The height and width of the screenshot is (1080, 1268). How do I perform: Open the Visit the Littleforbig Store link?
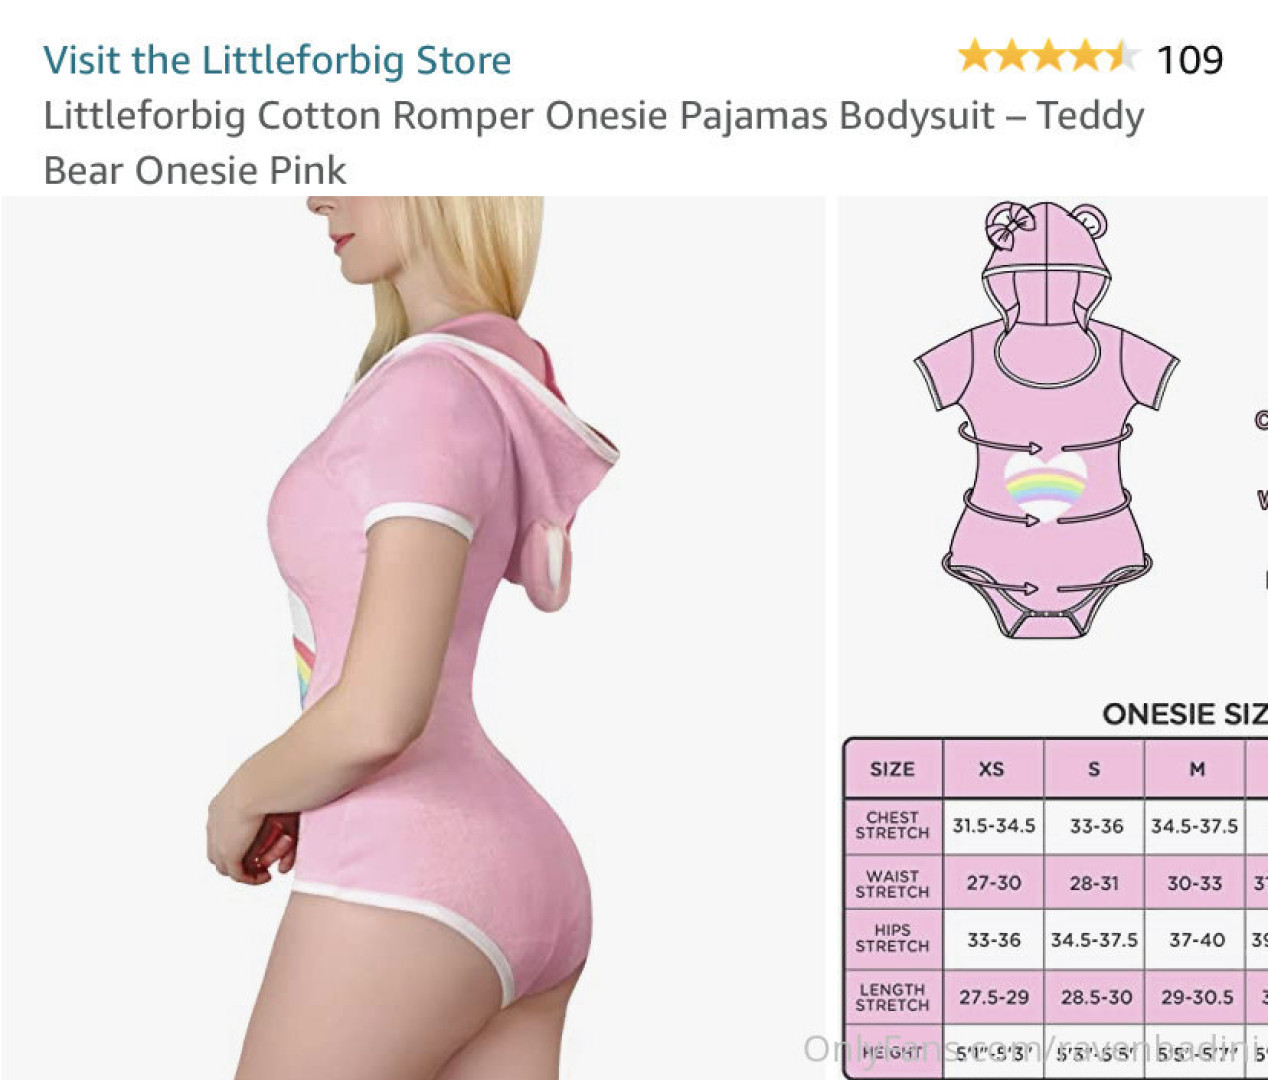277,60
